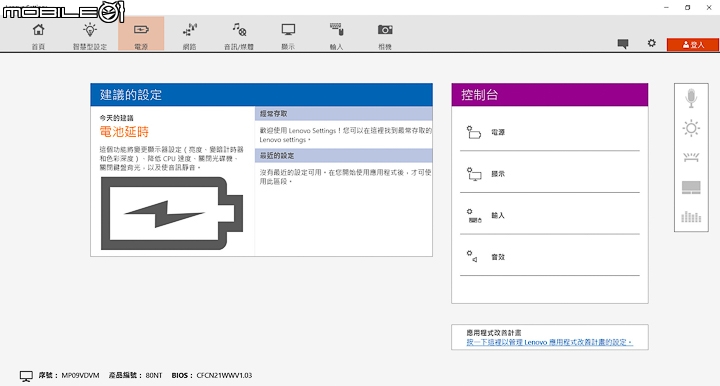This screenshot has width=720, height=386.
Task: Open settings via the gear icon
Action: click(652, 43)
